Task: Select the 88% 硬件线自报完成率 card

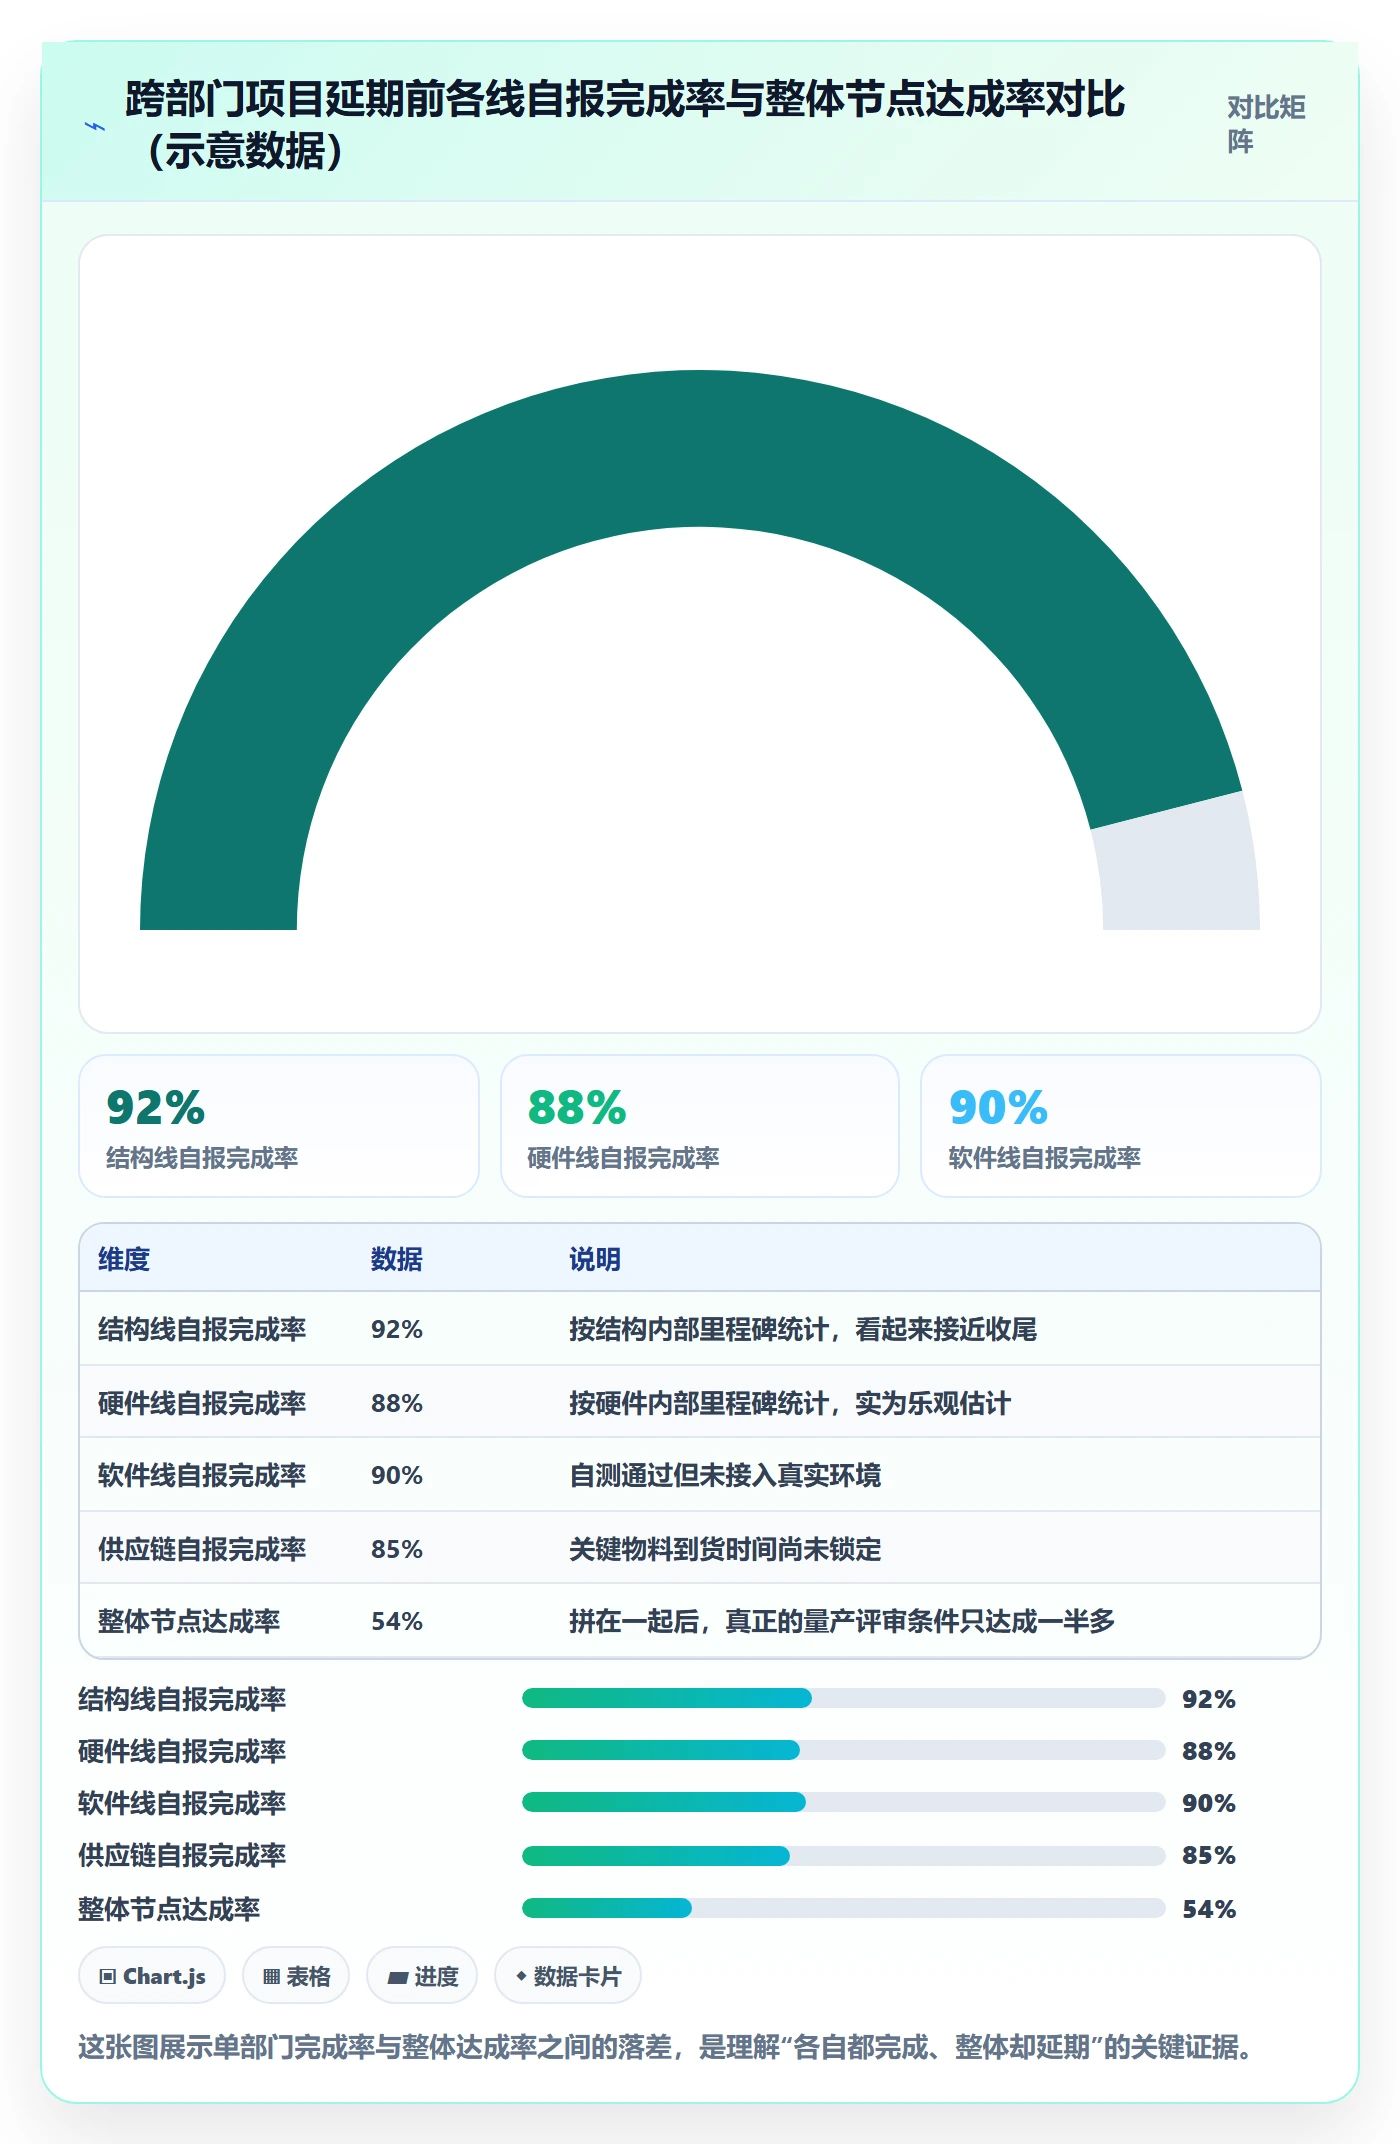Action: [700, 1126]
